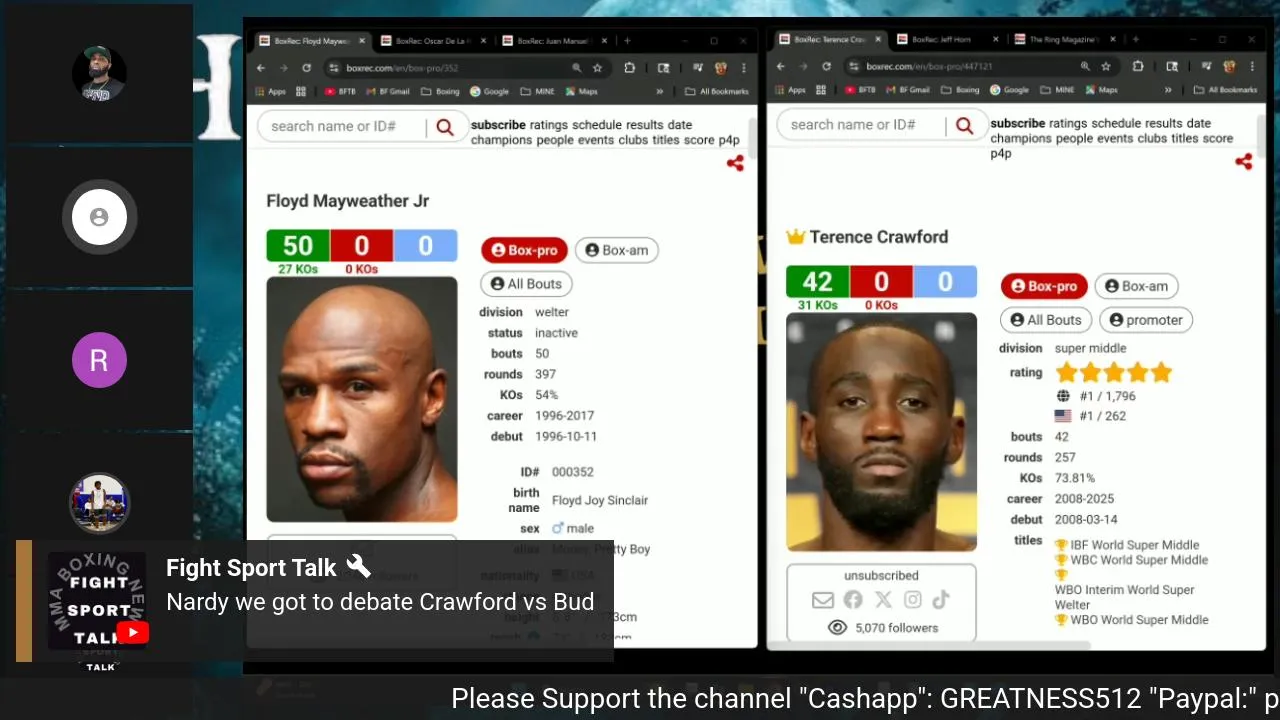Open All Bookmarks in the Mayweather window
Screen dimensions: 1280x720
pyautogui.click(x=717, y=91)
